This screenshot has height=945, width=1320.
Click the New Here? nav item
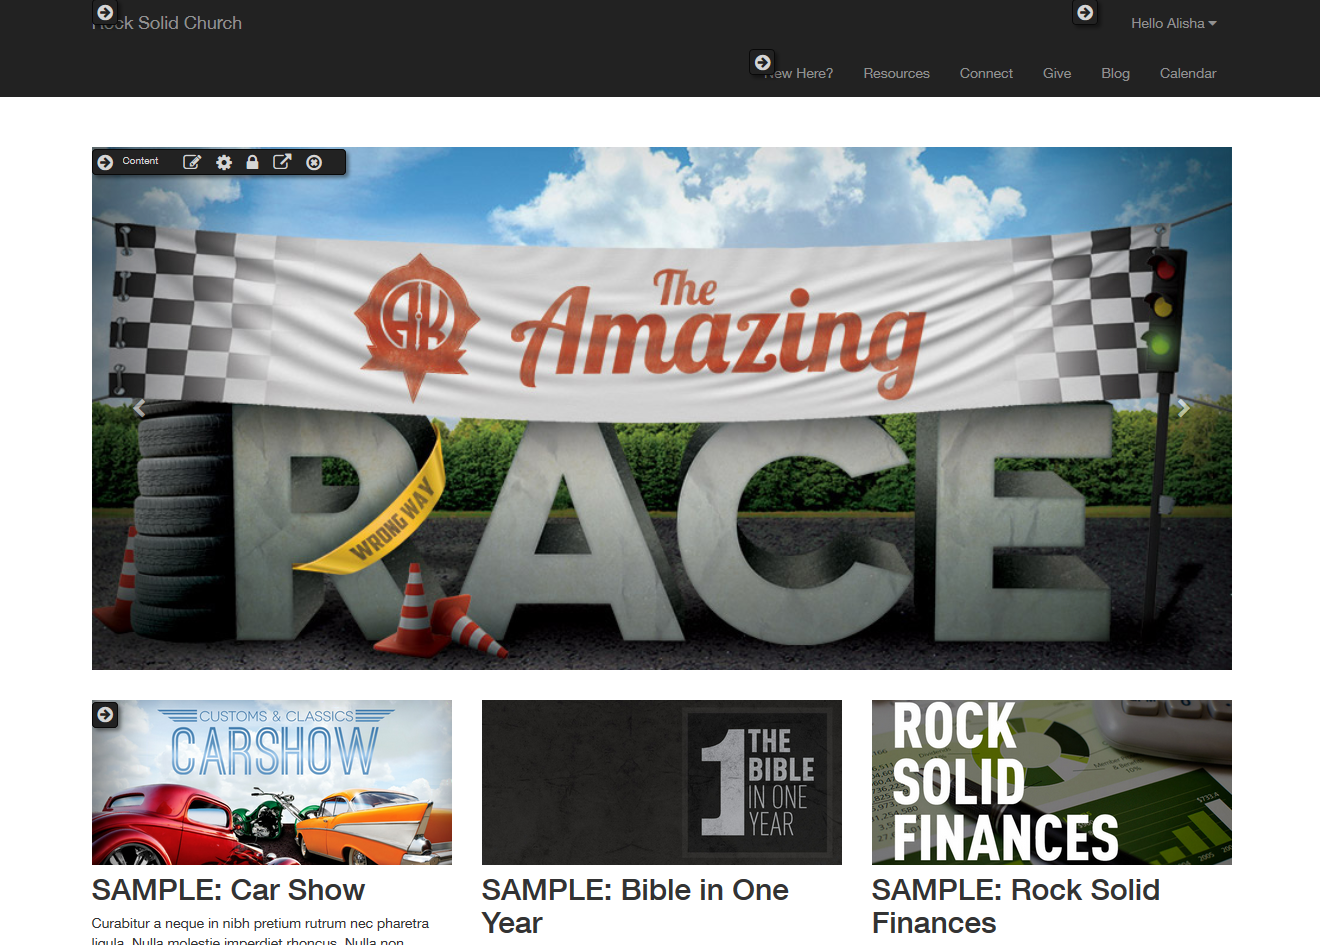click(x=798, y=73)
